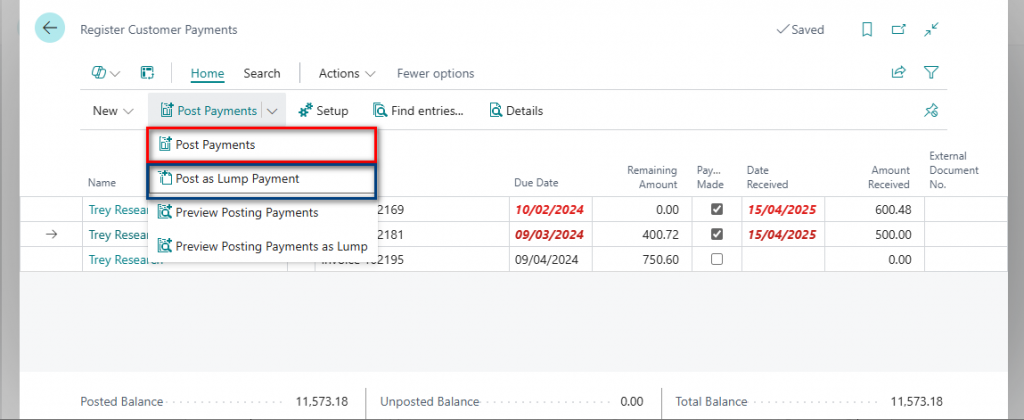
Task: Switch to the Search tab
Action: coord(261,73)
